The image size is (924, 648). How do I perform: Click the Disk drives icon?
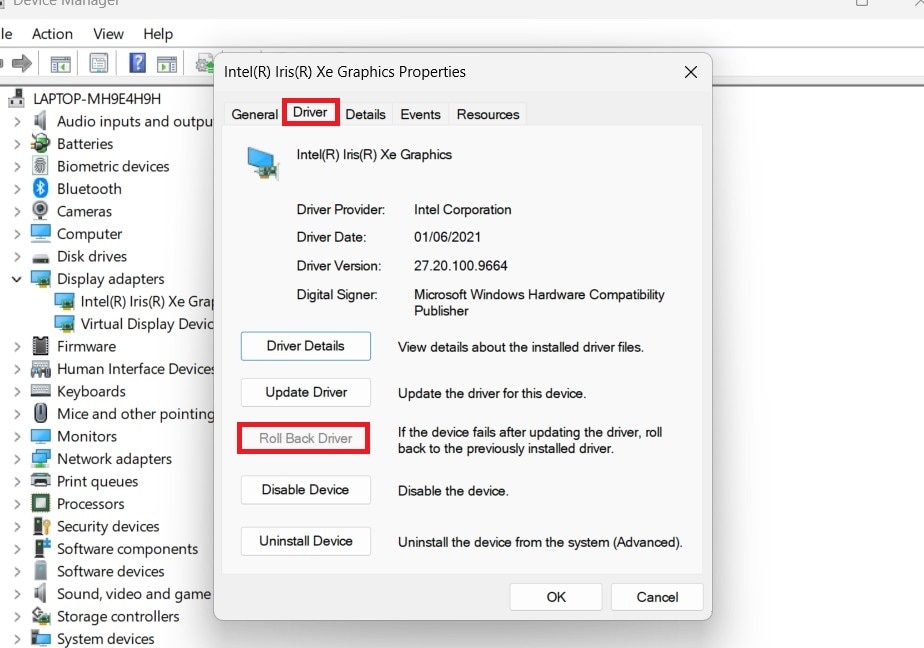(41, 258)
